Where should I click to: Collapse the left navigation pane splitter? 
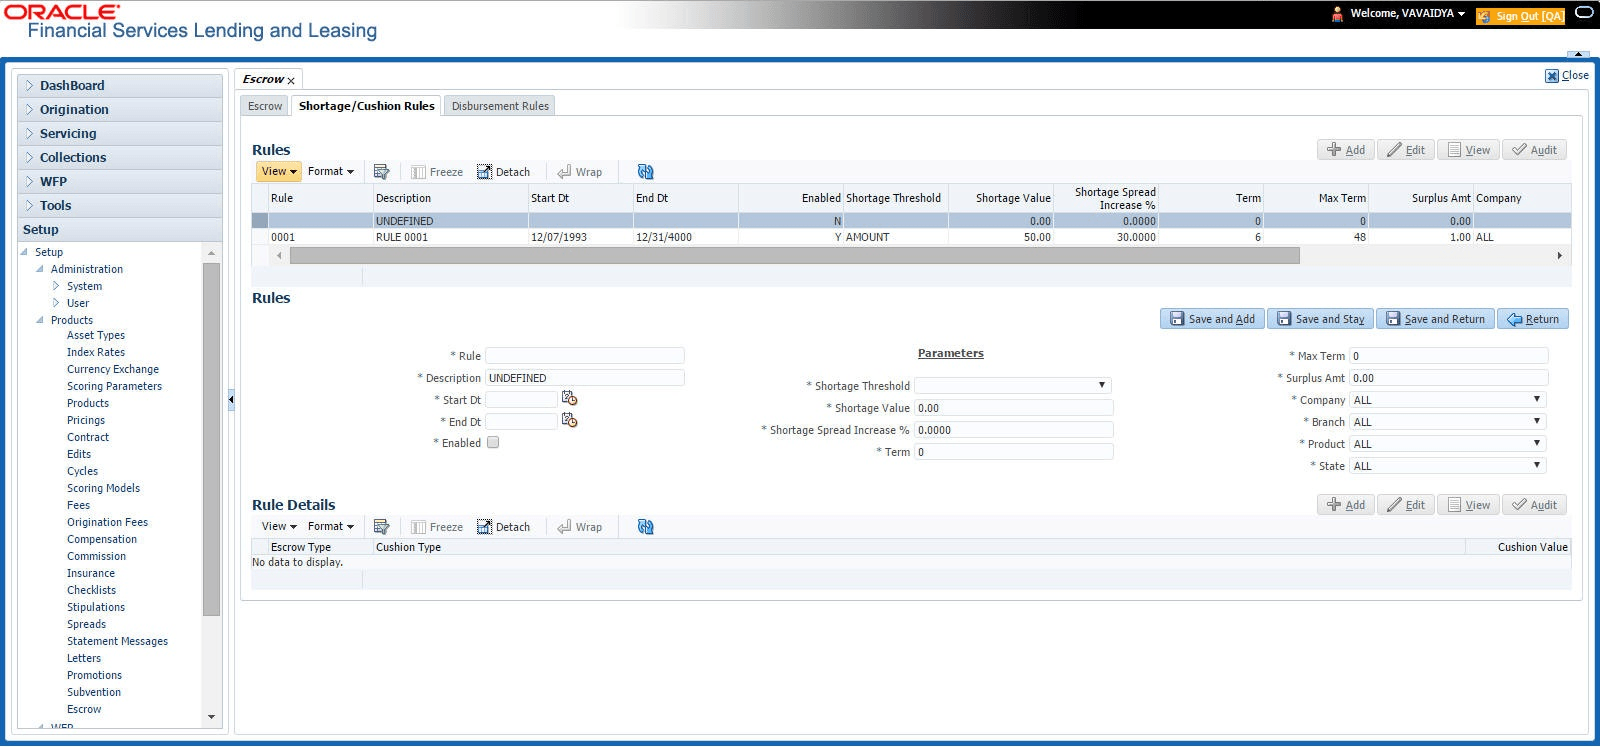(x=231, y=399)
